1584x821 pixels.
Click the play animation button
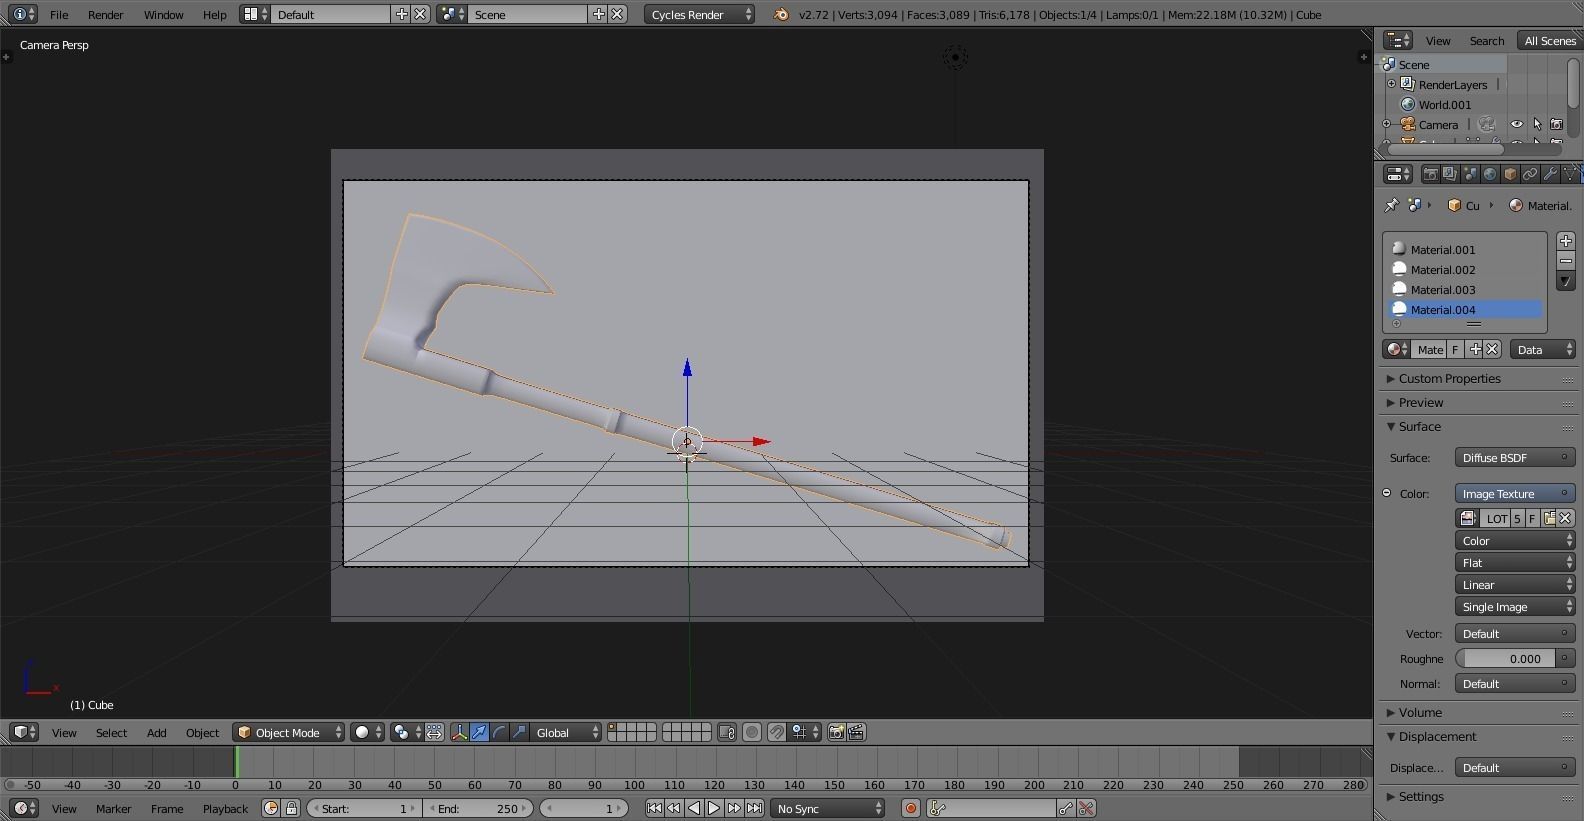(x=714, y=808)
